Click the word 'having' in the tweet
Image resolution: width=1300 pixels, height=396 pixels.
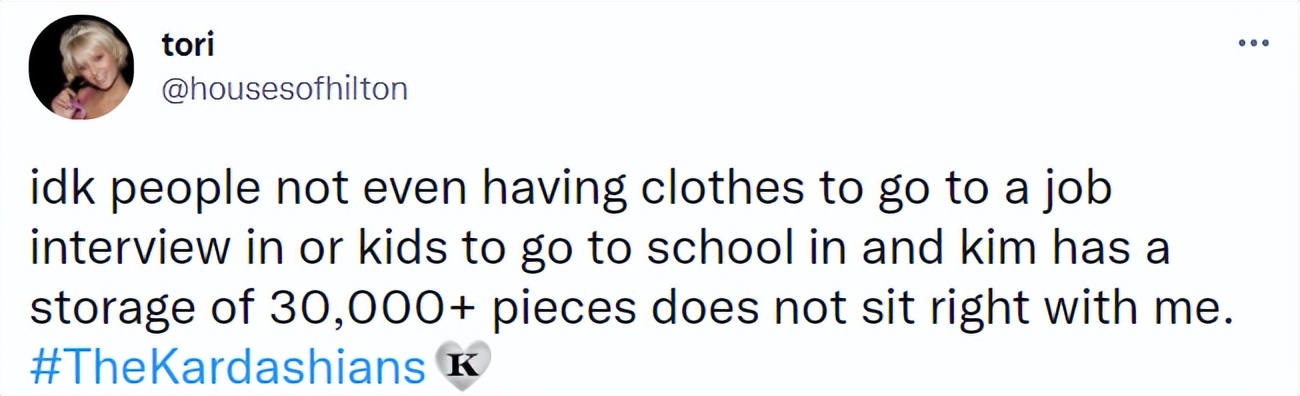(x=571, y=192)
